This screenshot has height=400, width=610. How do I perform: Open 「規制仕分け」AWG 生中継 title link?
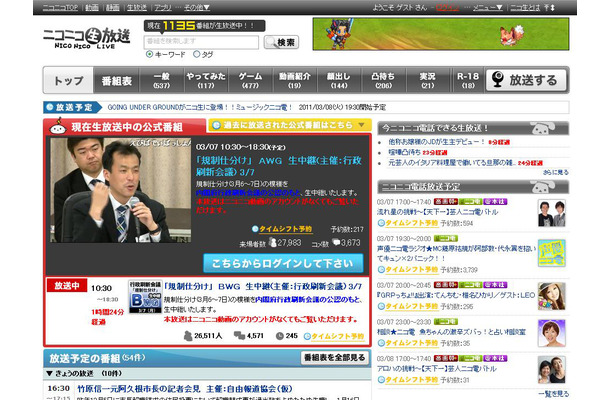[279, 166]
